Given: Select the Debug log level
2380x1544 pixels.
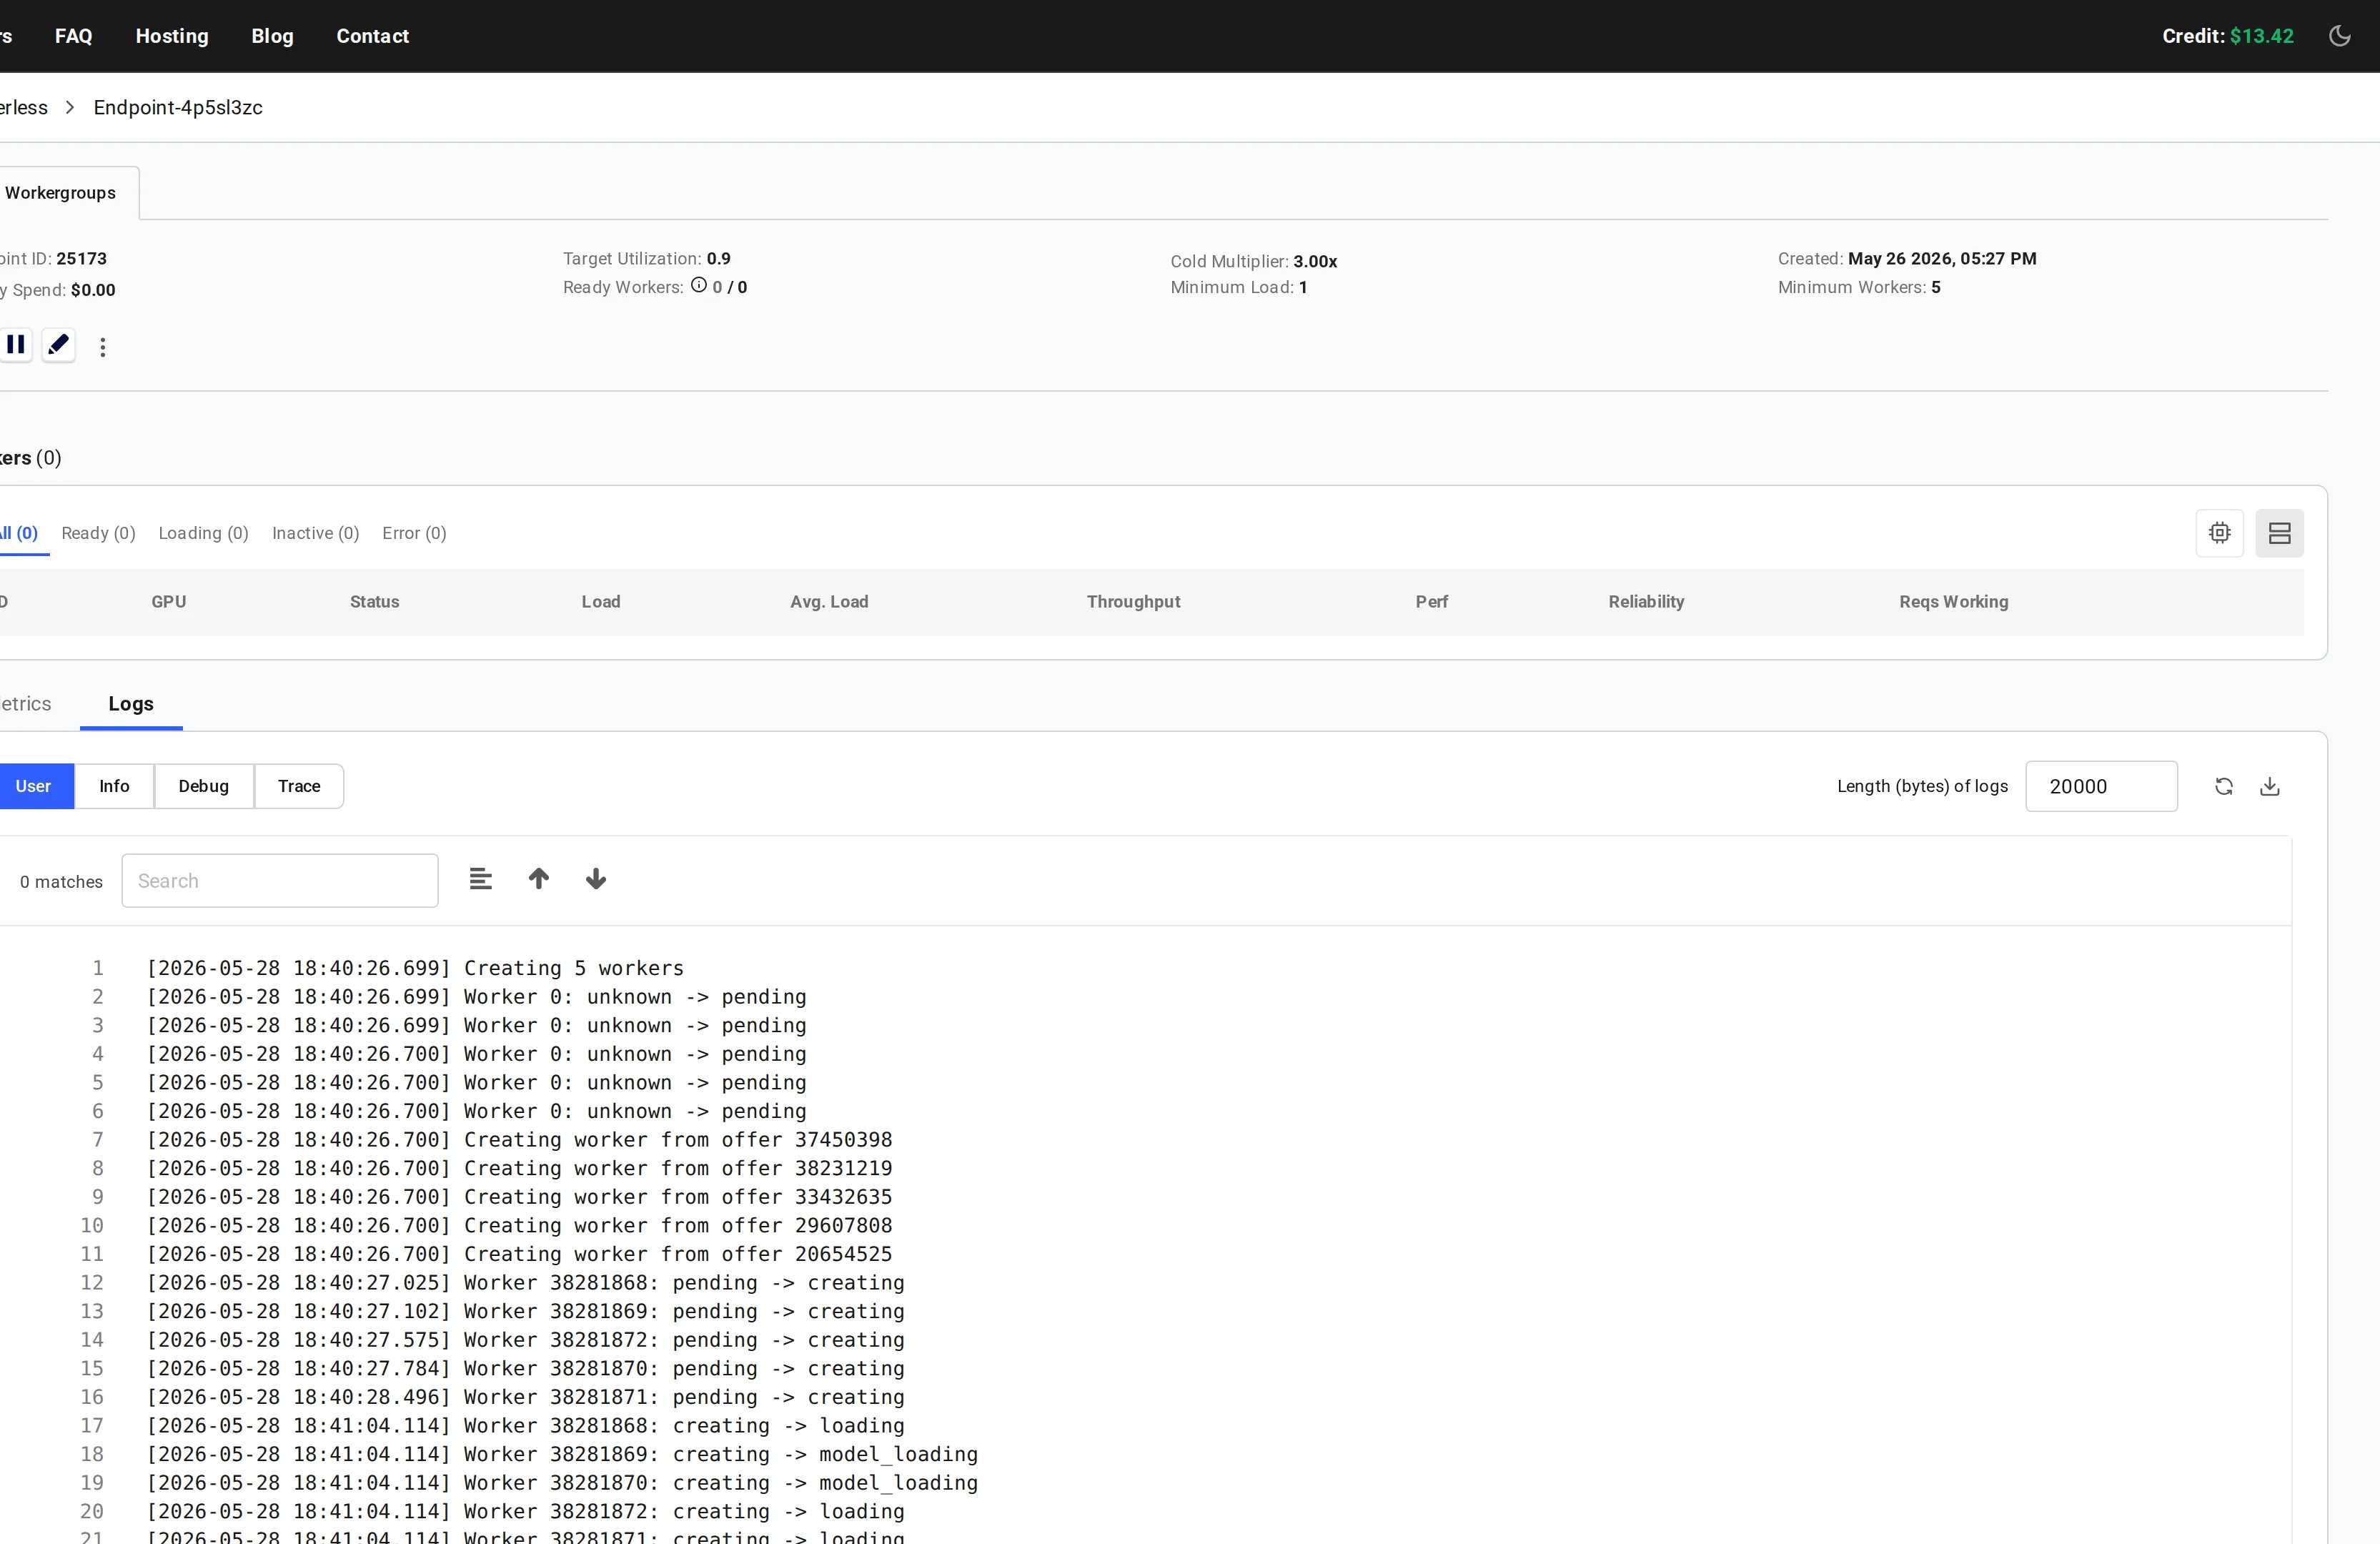Looking at the screenshot, I should tap(204, 786).
